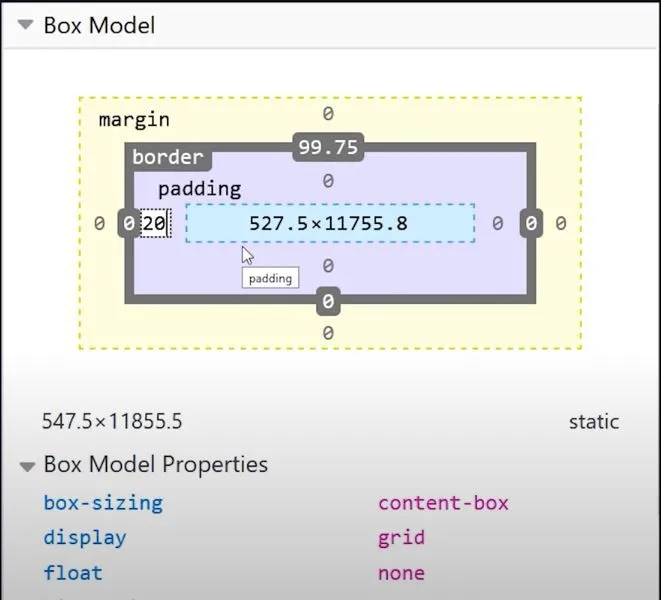Click the element dimensions 547.5×11855.5
This screenshot has width=661, height=600.
pyautogui.click(x=112, y=421)
